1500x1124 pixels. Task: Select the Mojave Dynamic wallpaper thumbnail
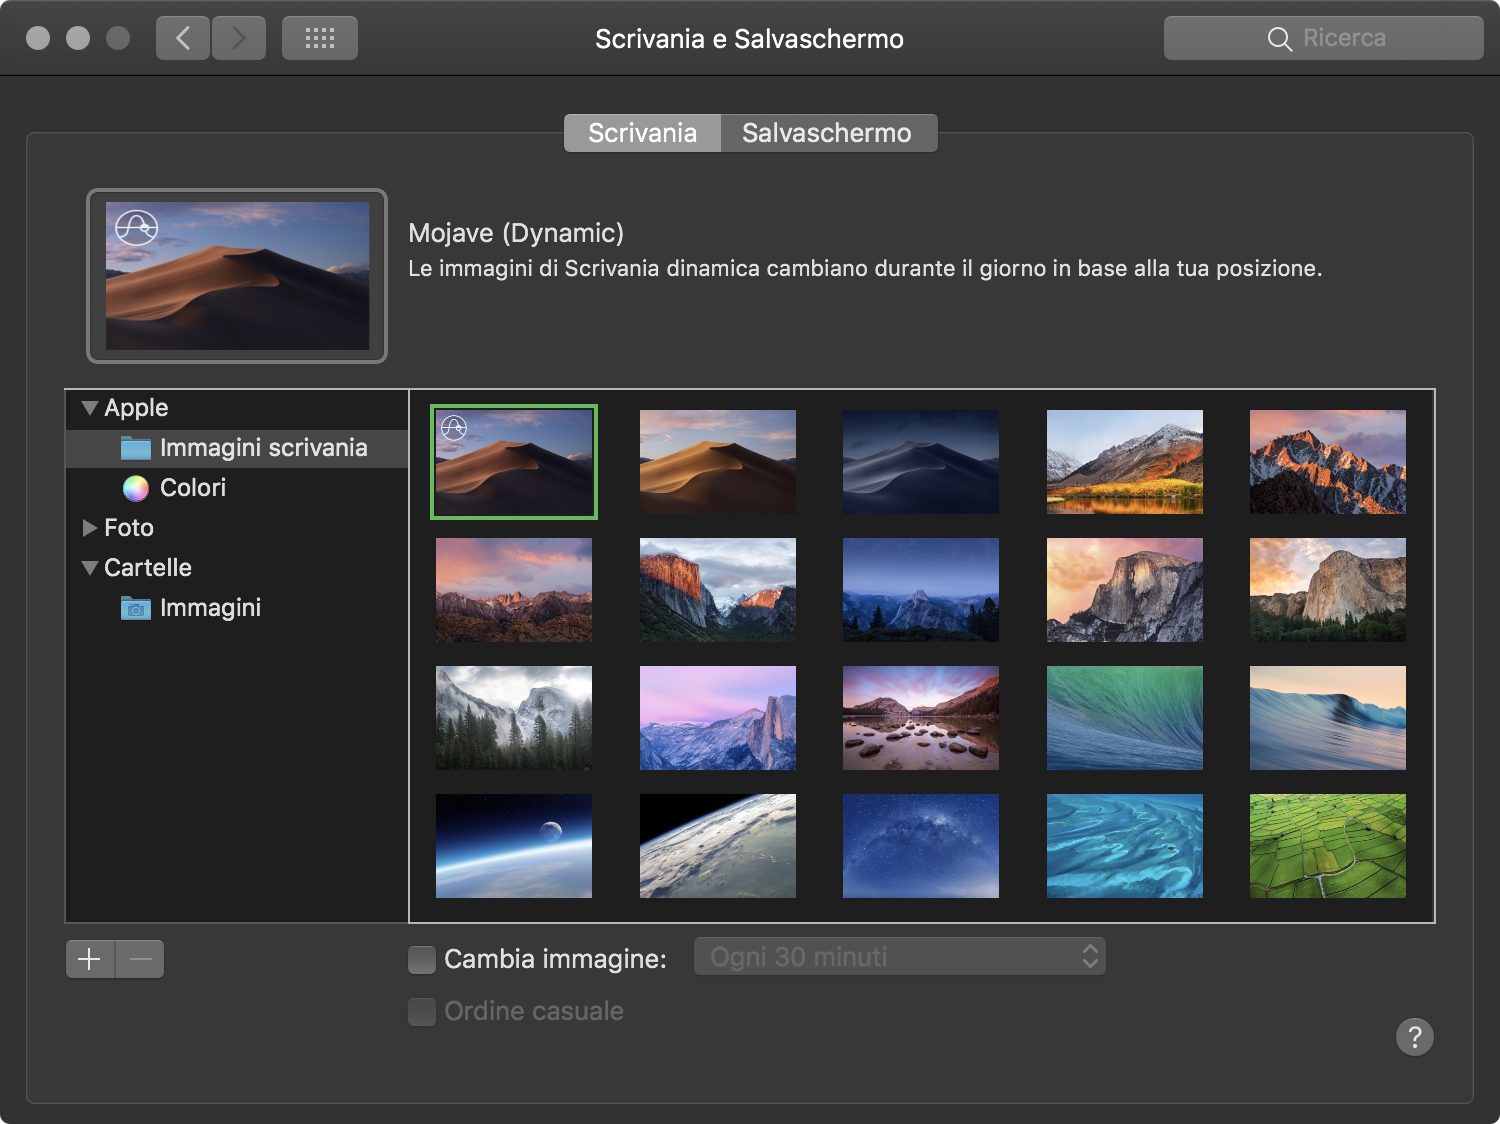[x=514, y=462]
